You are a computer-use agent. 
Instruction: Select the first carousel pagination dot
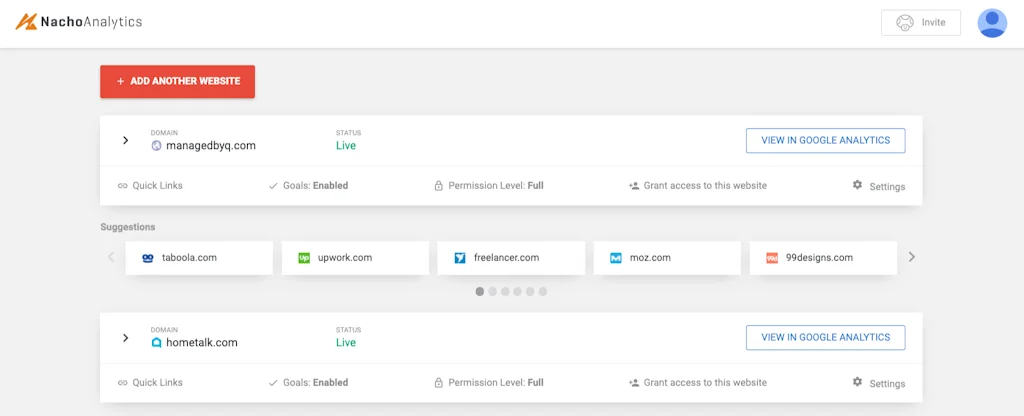(480, 292)
